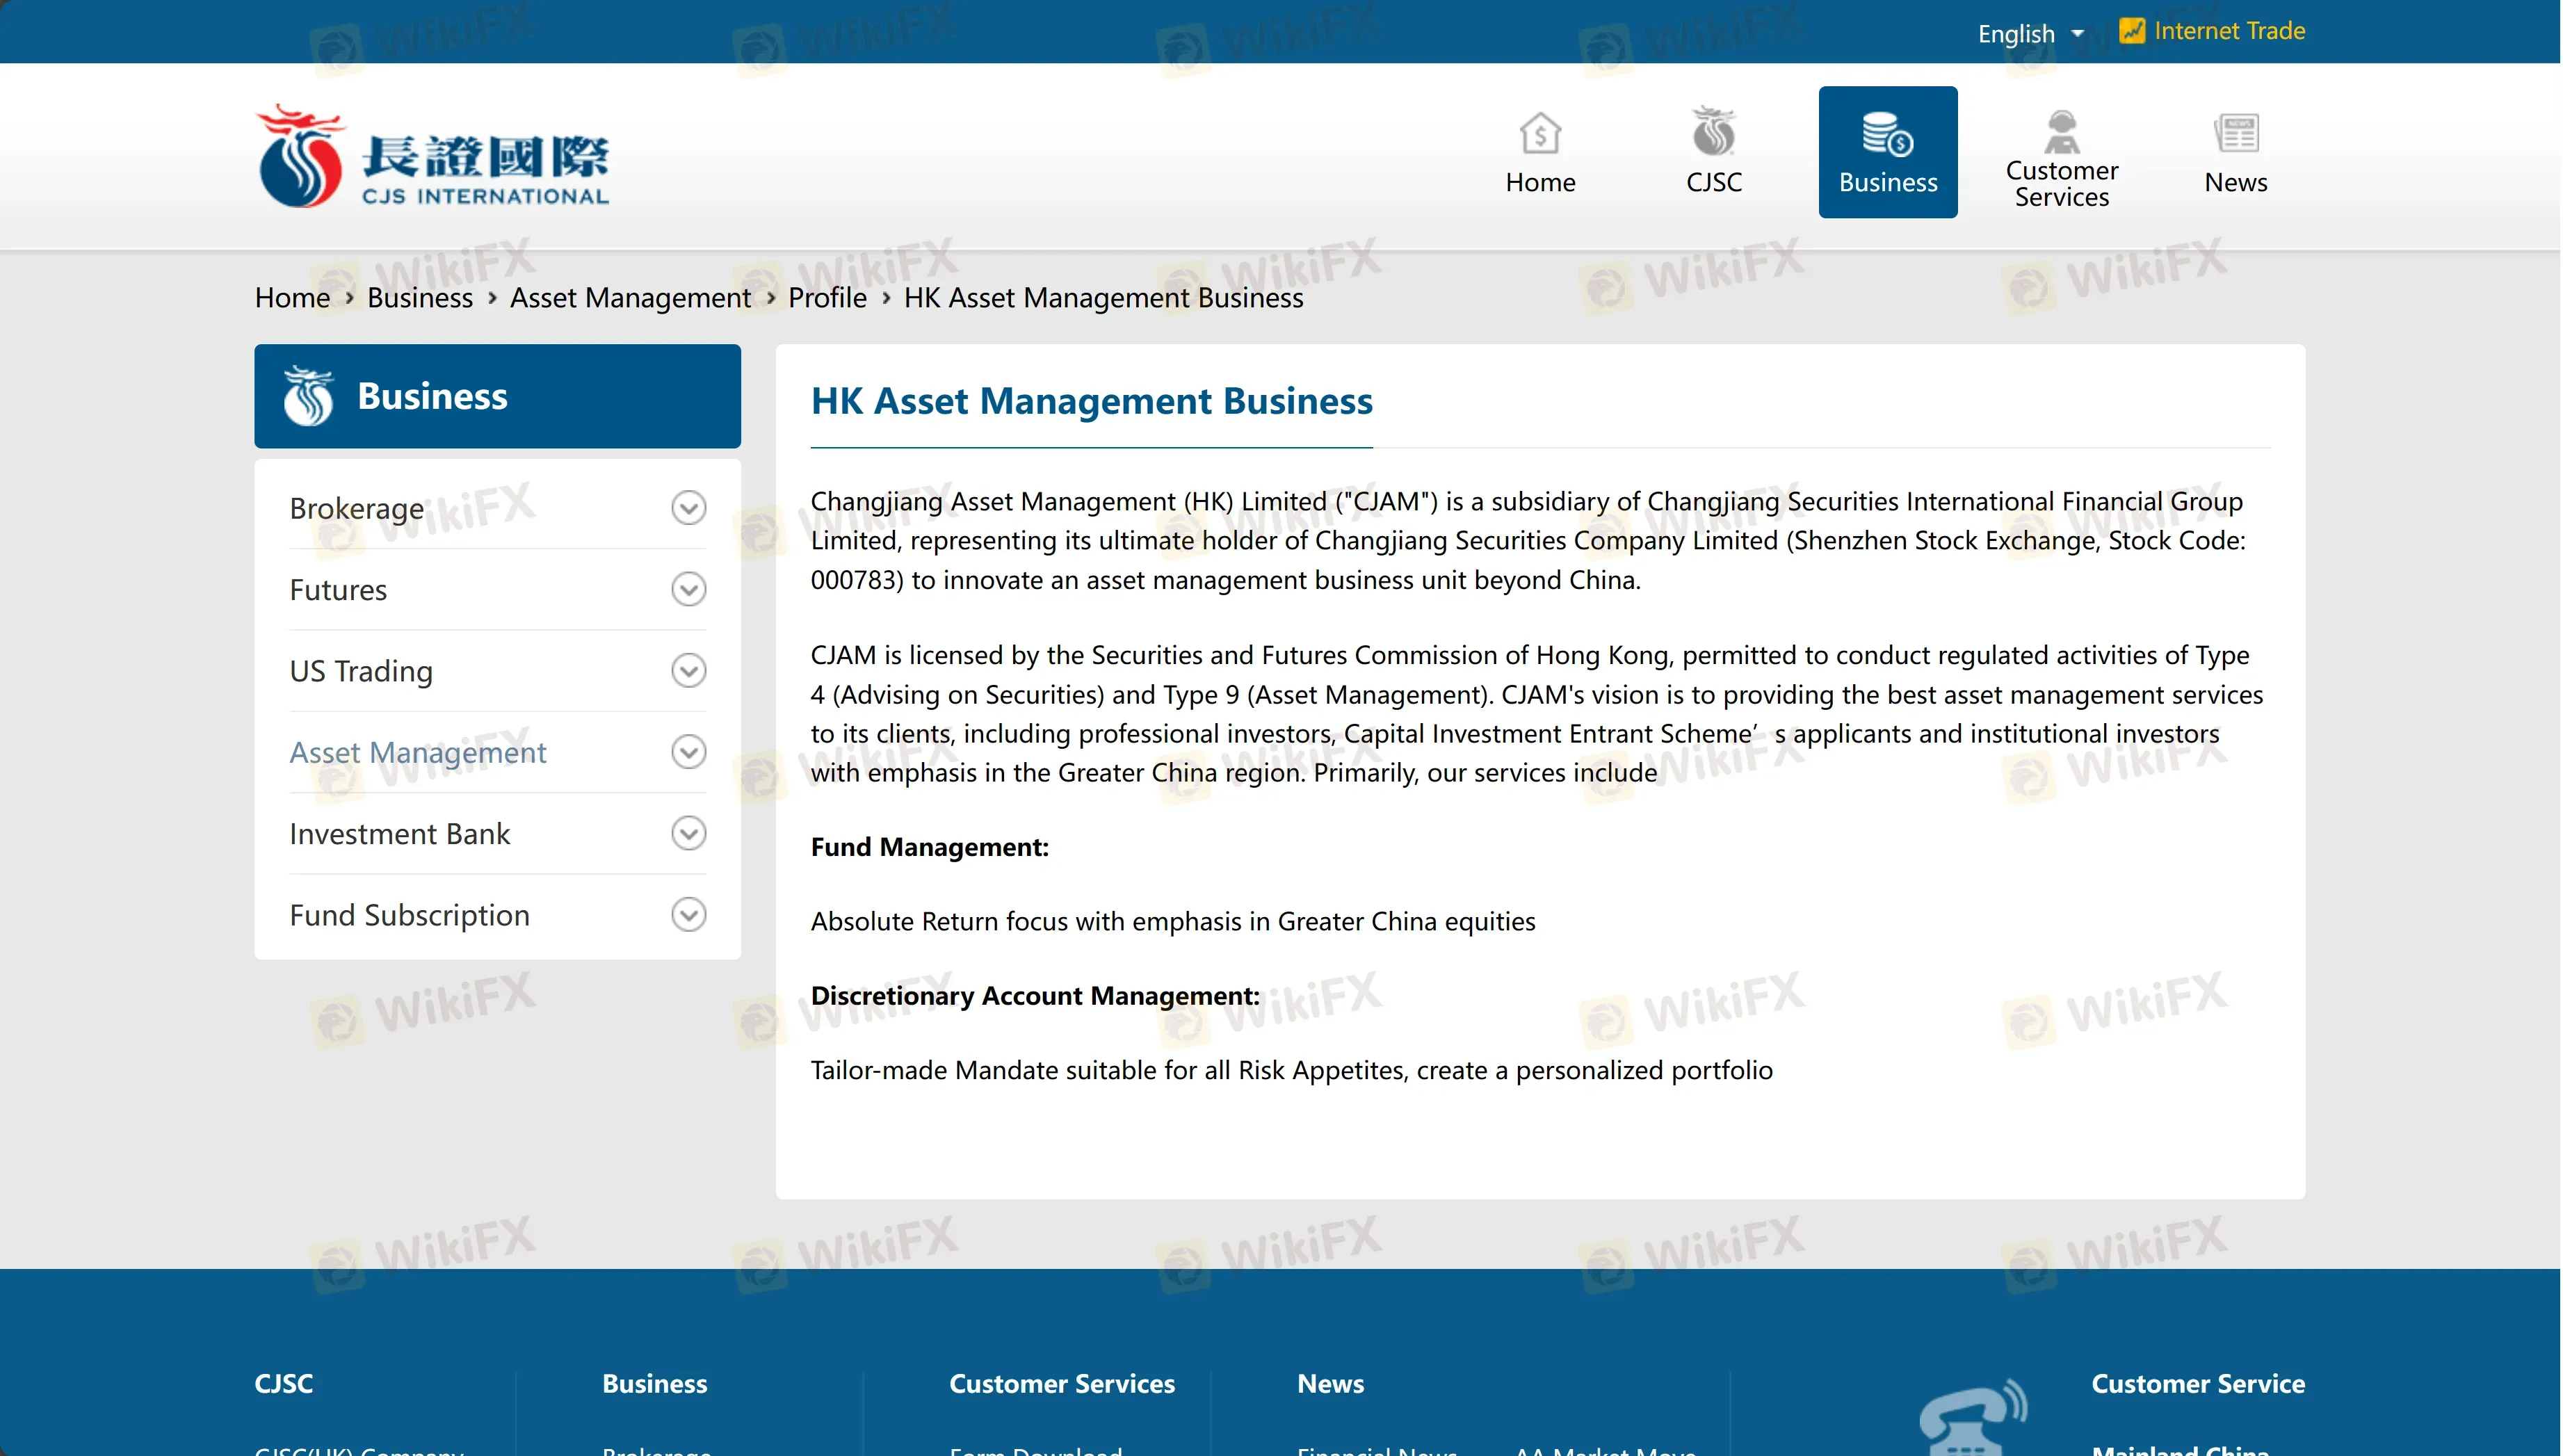
Task: Open Asset Management in the breadcrumb
Action: (630, 298)
